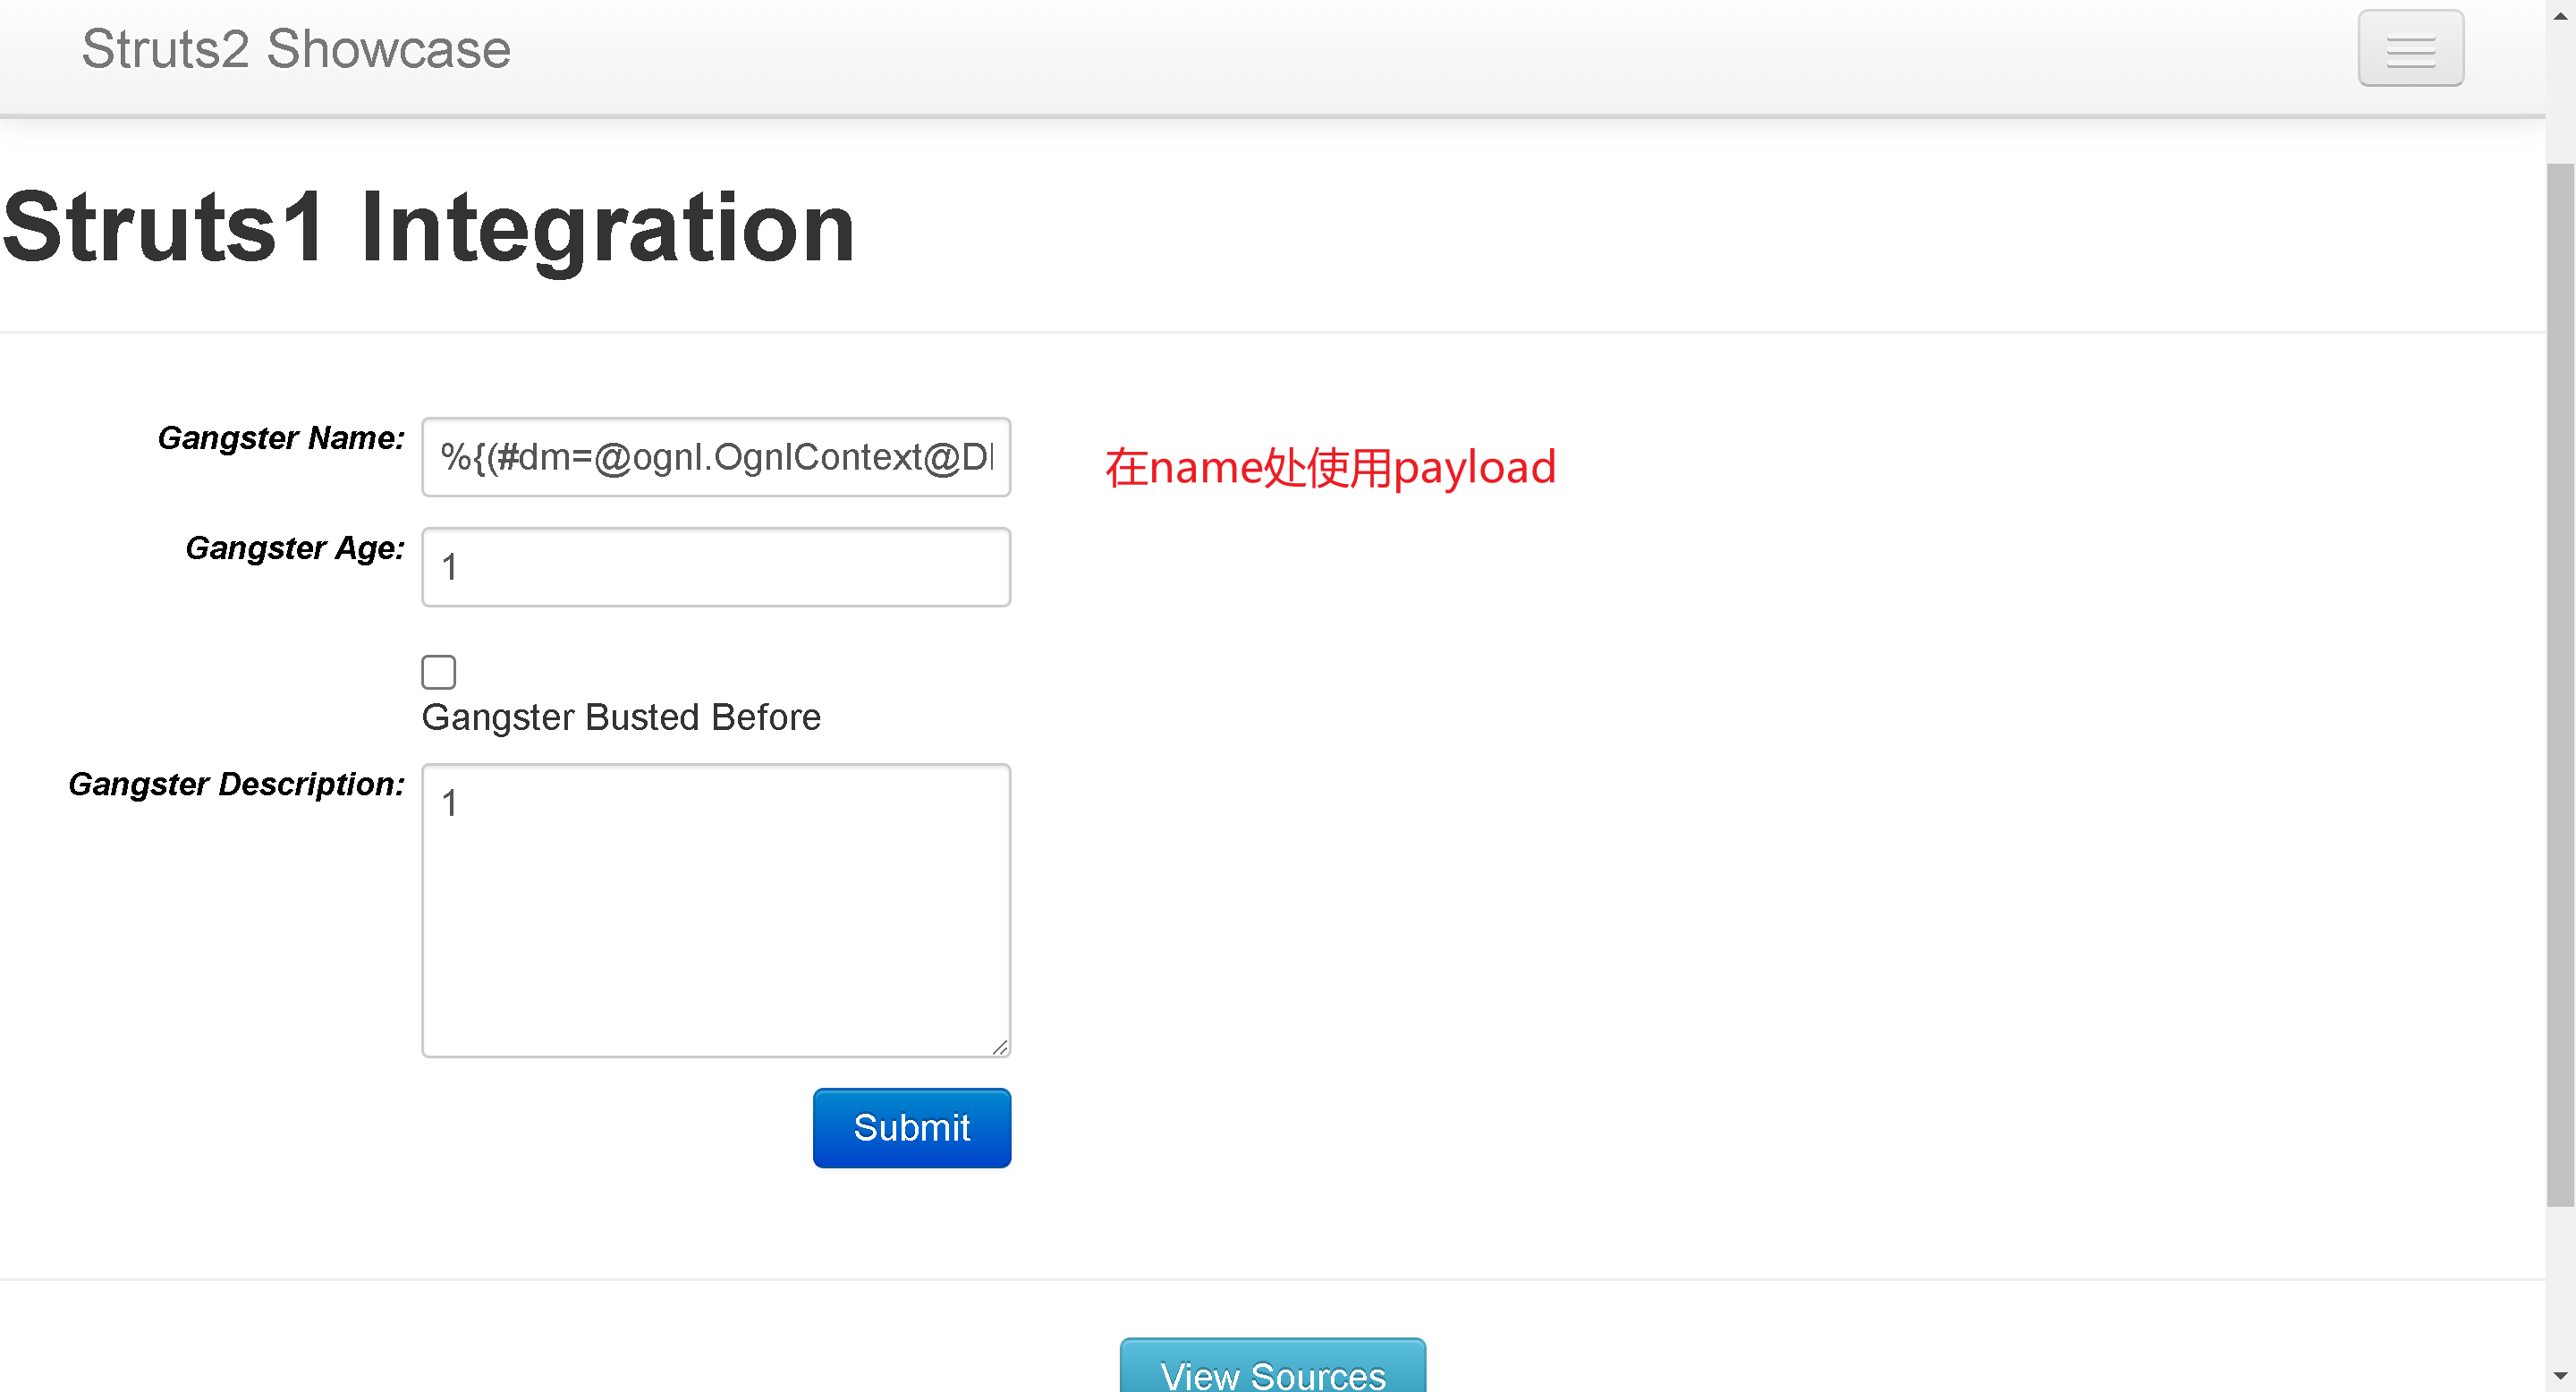Click the Gangster Name label
This screenshot has width=2576, height=1392.
coord(281,438)
